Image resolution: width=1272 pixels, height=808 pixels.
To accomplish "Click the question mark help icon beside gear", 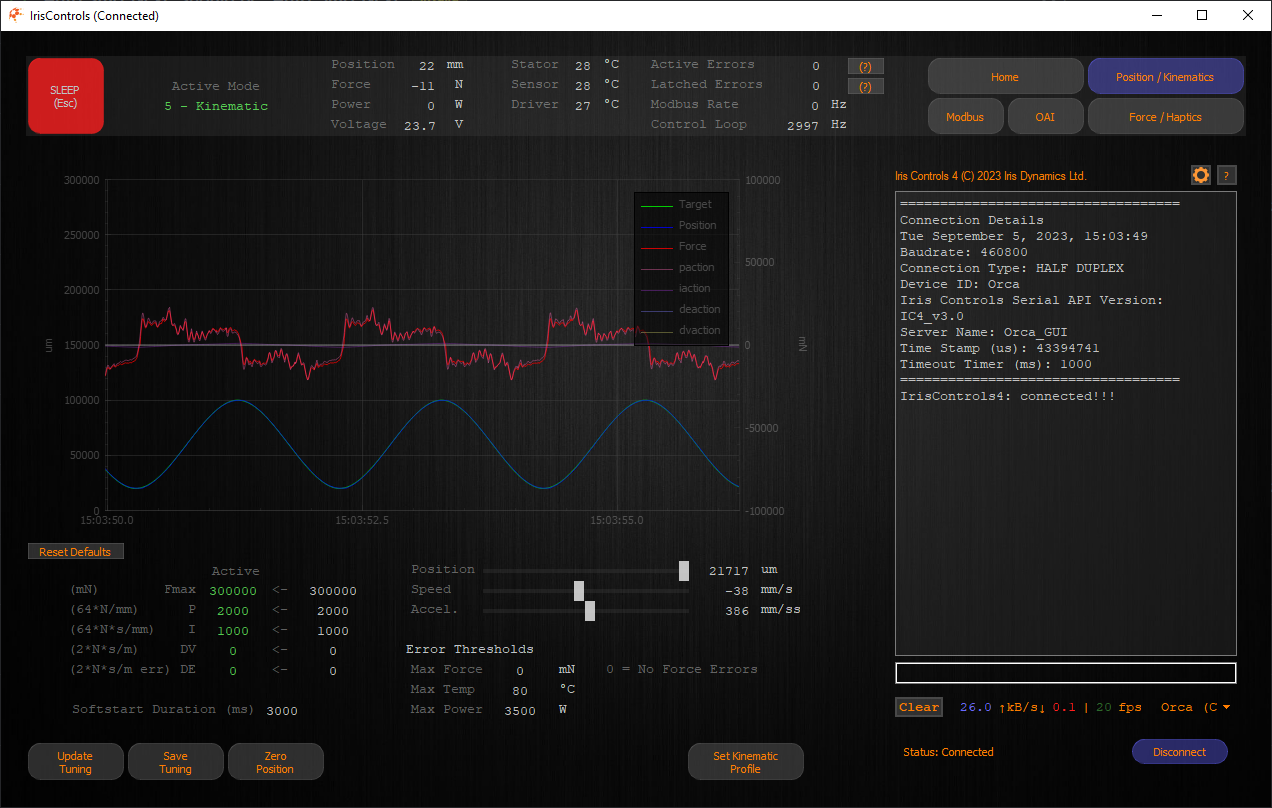I will 1228,175.
